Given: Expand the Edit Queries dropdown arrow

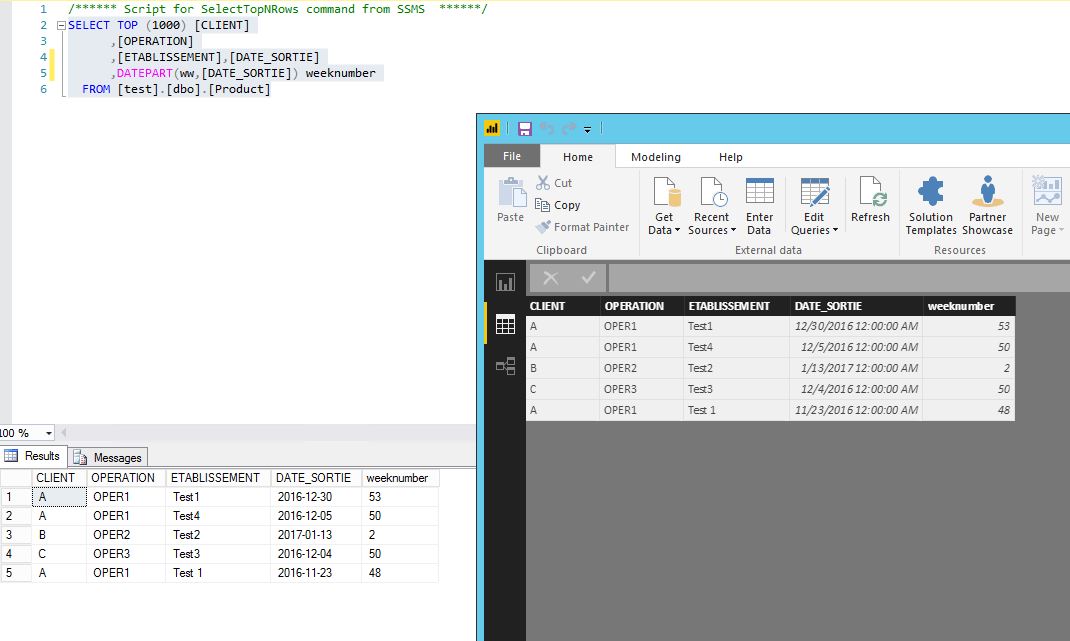Looking at the screenshot, I should pyautogui.click(x=835, y=230).
